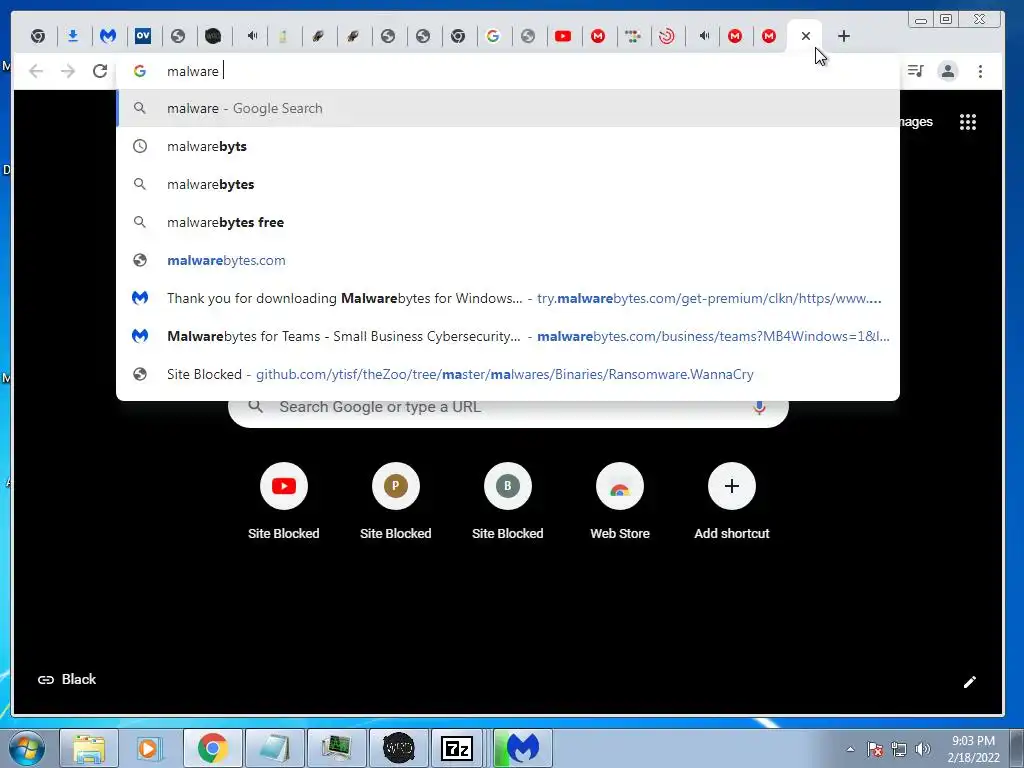Reload the current page
Viewport: 1024px width, 768px height.
click(x=100, y=71)
